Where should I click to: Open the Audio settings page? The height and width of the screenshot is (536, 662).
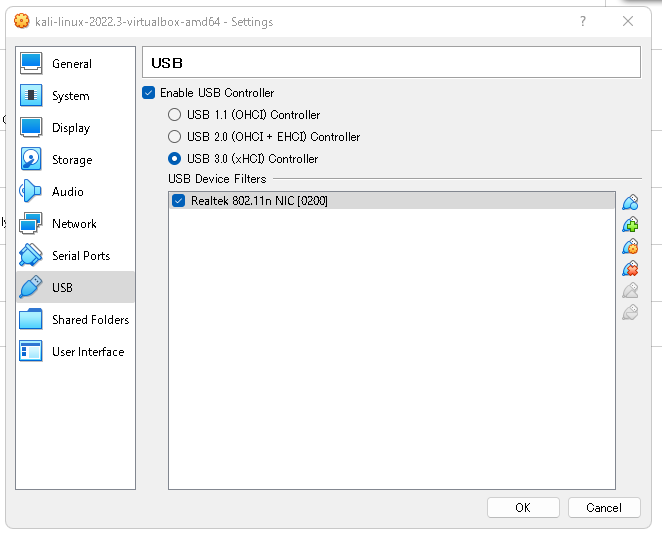[x=75, y=192]
